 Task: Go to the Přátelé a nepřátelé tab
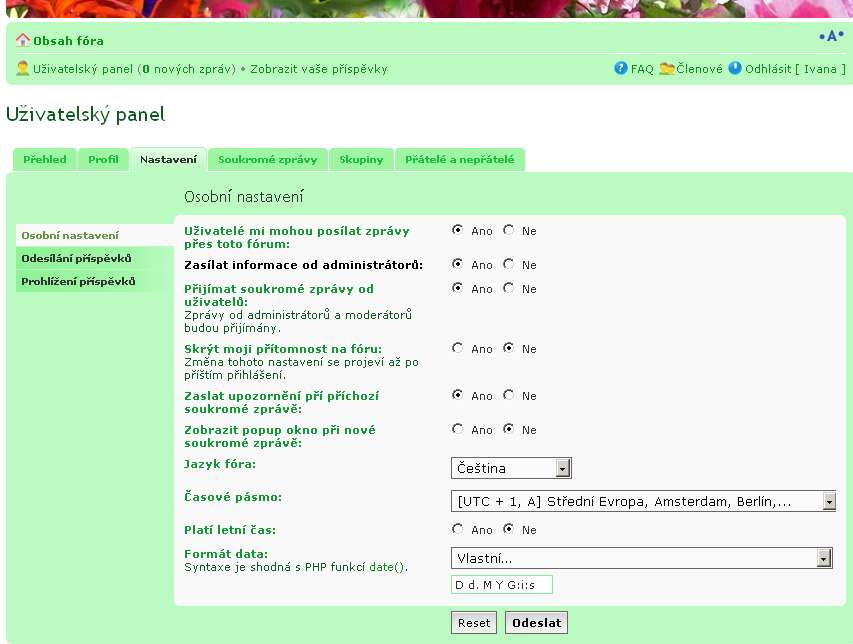459,159
